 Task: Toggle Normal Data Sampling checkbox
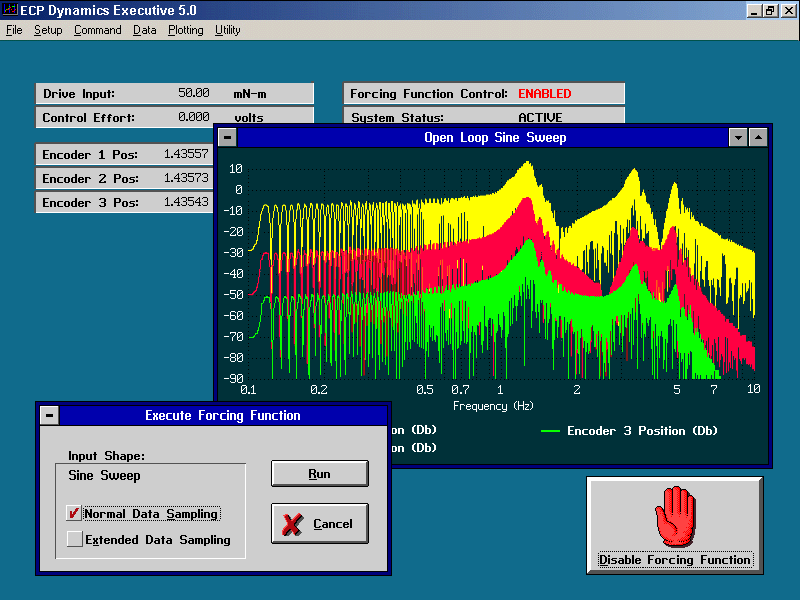74,513
